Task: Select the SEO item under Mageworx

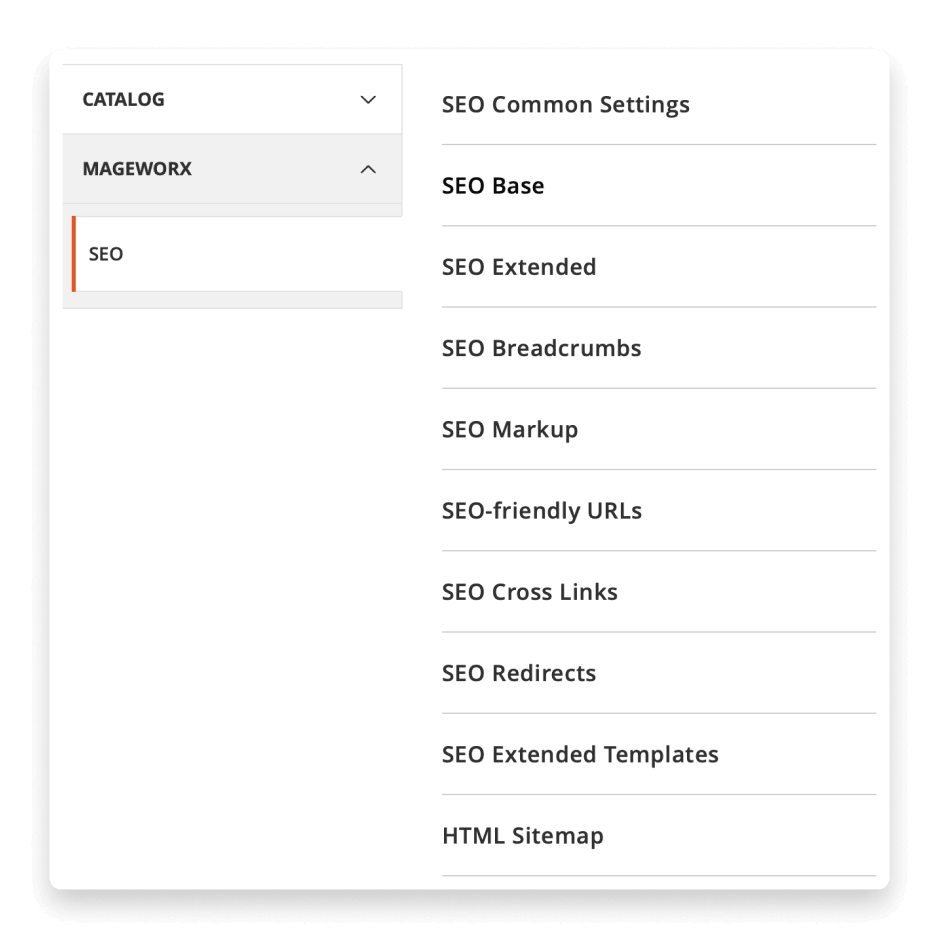Action: click(106, 254)
